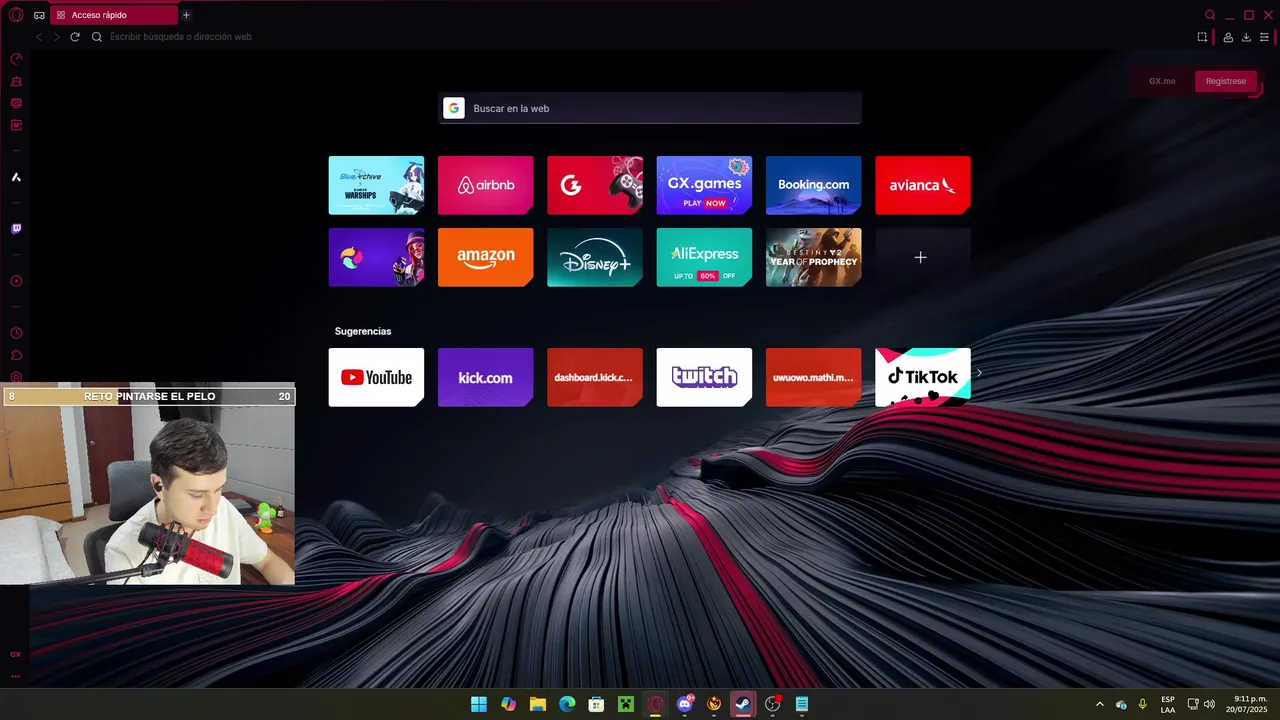Open the uwuowo.mathi.m... suggestion tile

[813, 377]
